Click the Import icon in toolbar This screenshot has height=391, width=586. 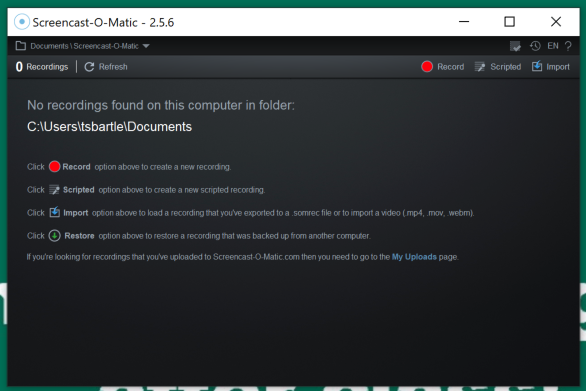[x=537, y=66]
